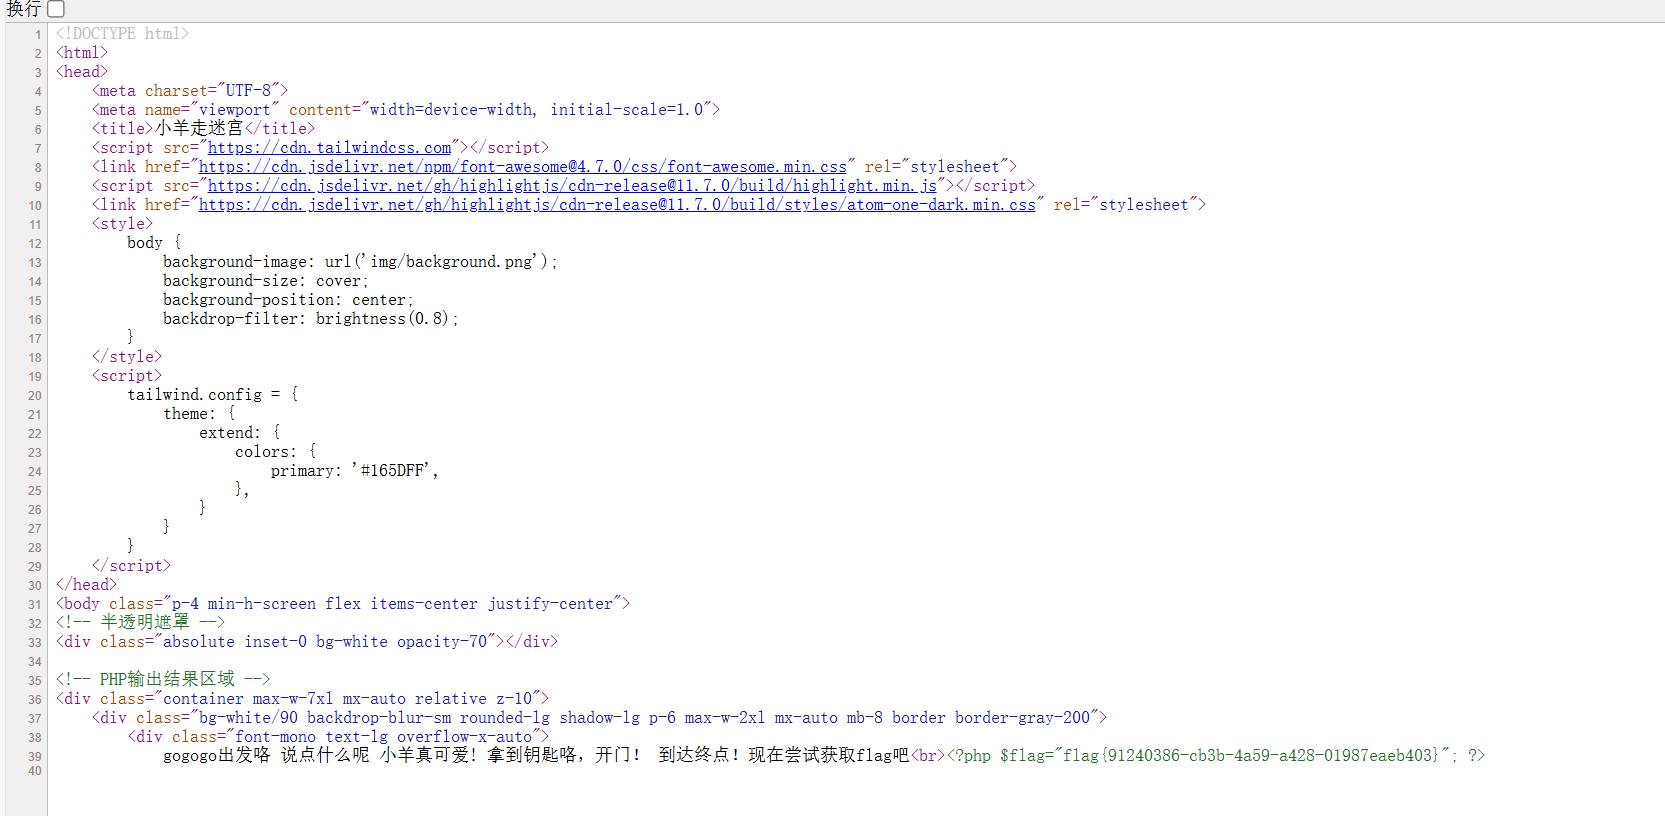The height and width of the screenshot is (816, 1665).
Task: Click the background-position: center line
Action: pyautogui.click(x=288, y=300)
